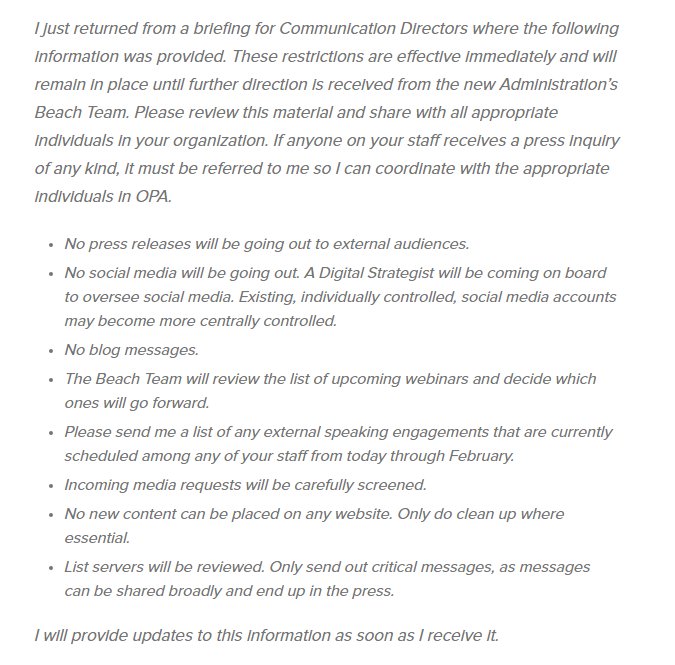Click the "Incoming media requests" bullet text
This screenshot has width=675, height=665.
245,485
